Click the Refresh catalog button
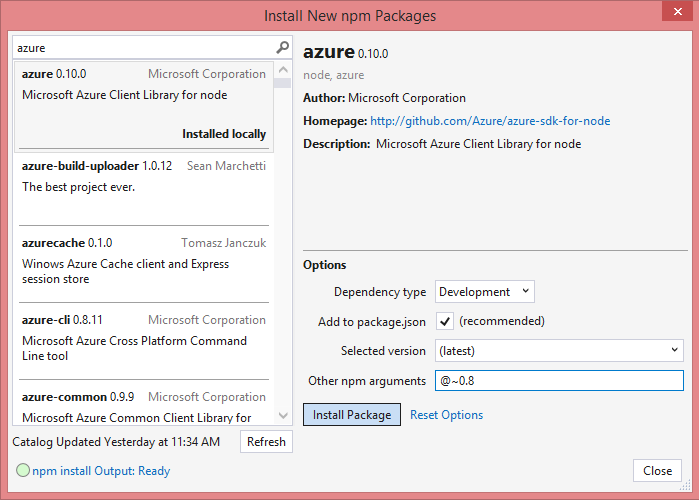The image size is (699, 500). [x=266, y=442]
